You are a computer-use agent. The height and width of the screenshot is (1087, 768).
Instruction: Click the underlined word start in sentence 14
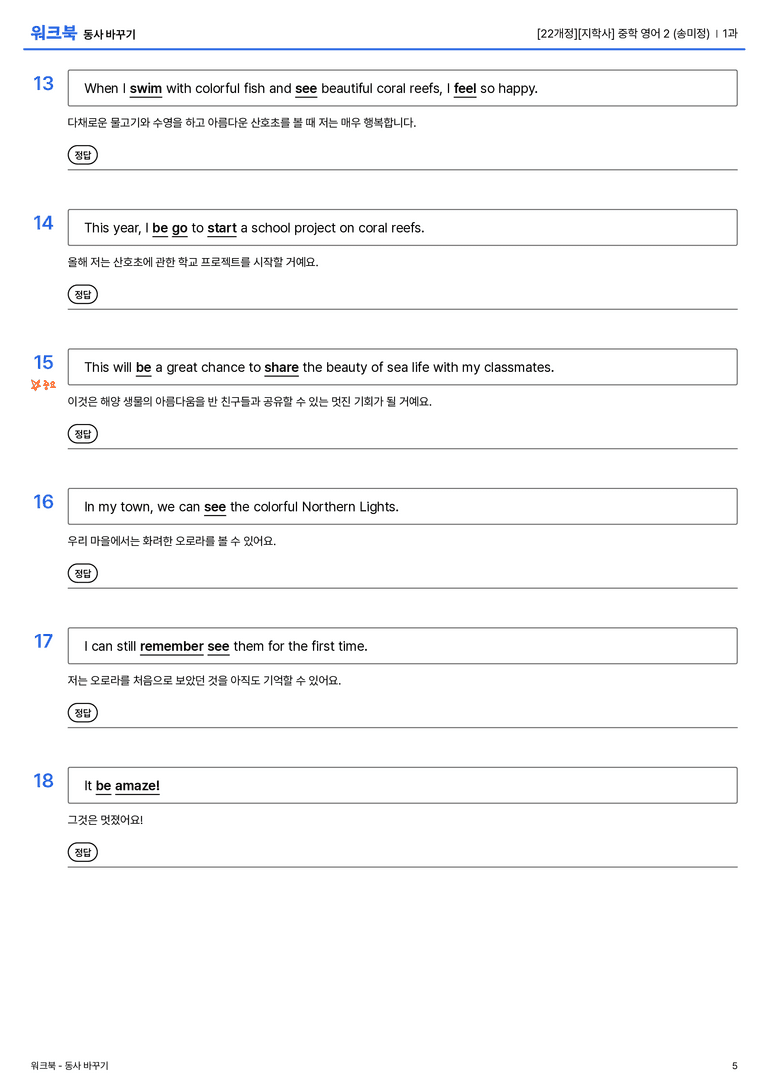(x=222, y=228)
